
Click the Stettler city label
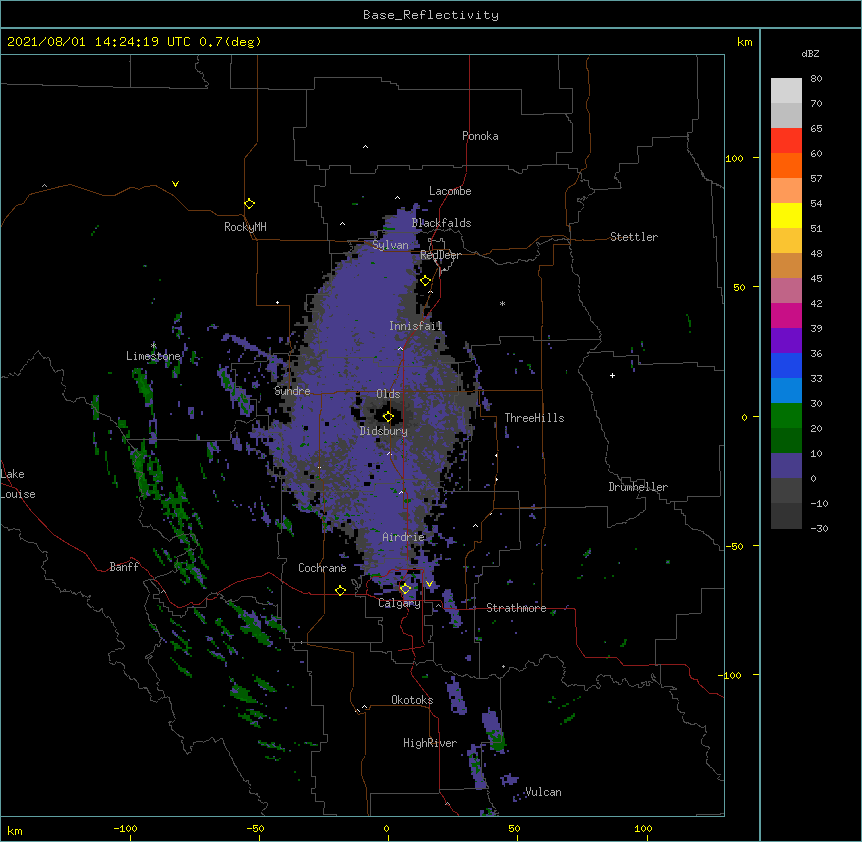(x=634, y=237)
